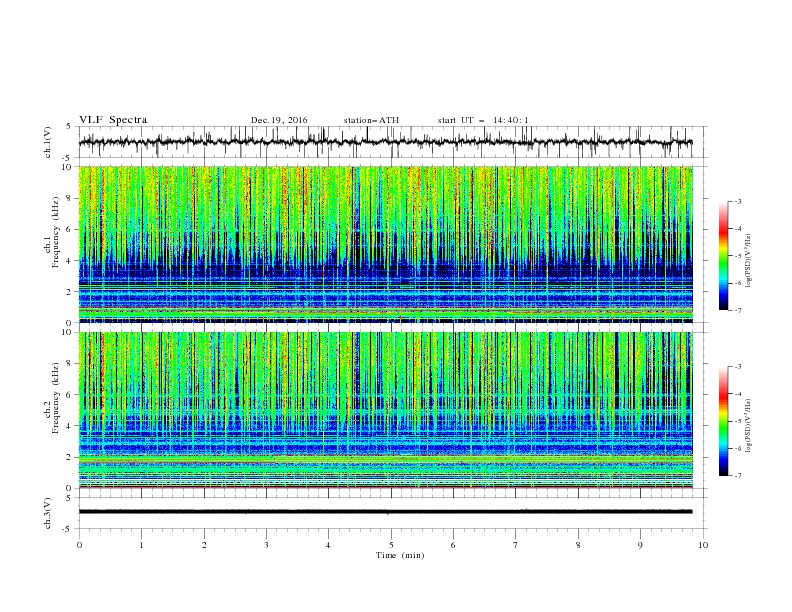This screenshot has height=612, width=792.
Task: Click the "-7" label on ch.2 color bar
Action: point(738,475)
